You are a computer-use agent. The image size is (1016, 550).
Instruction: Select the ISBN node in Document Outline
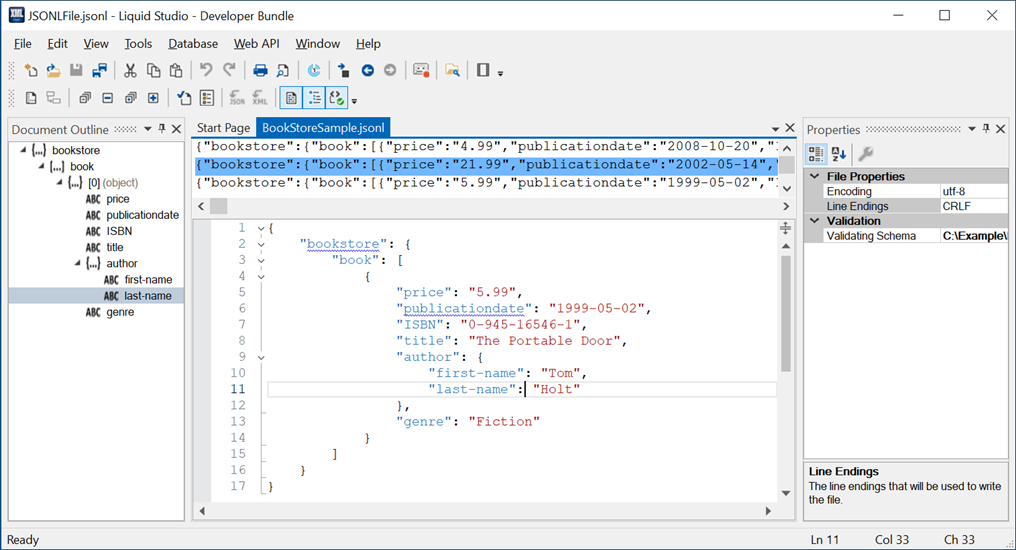(x=119, y=231)
